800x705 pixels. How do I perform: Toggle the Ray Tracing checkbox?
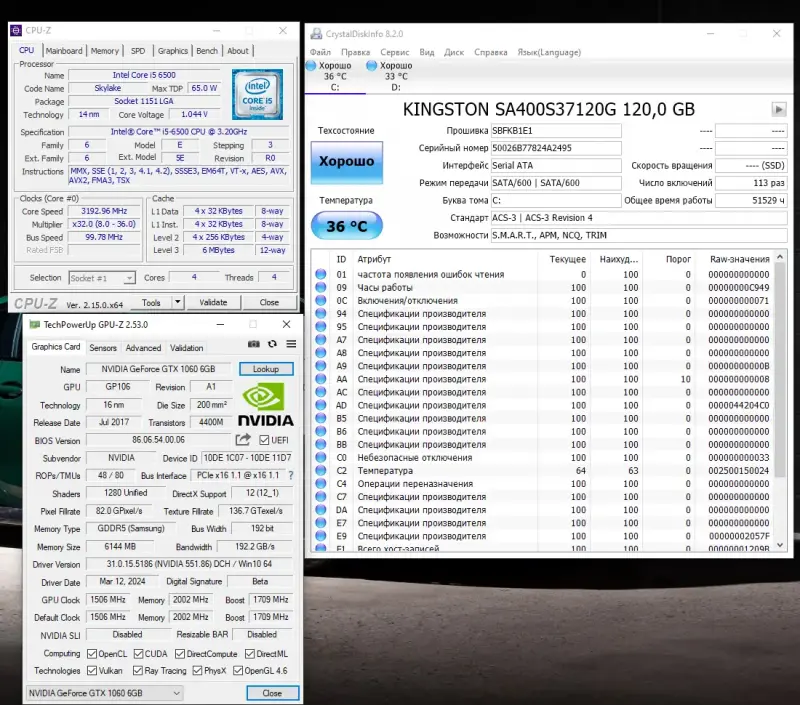(137, 671)
